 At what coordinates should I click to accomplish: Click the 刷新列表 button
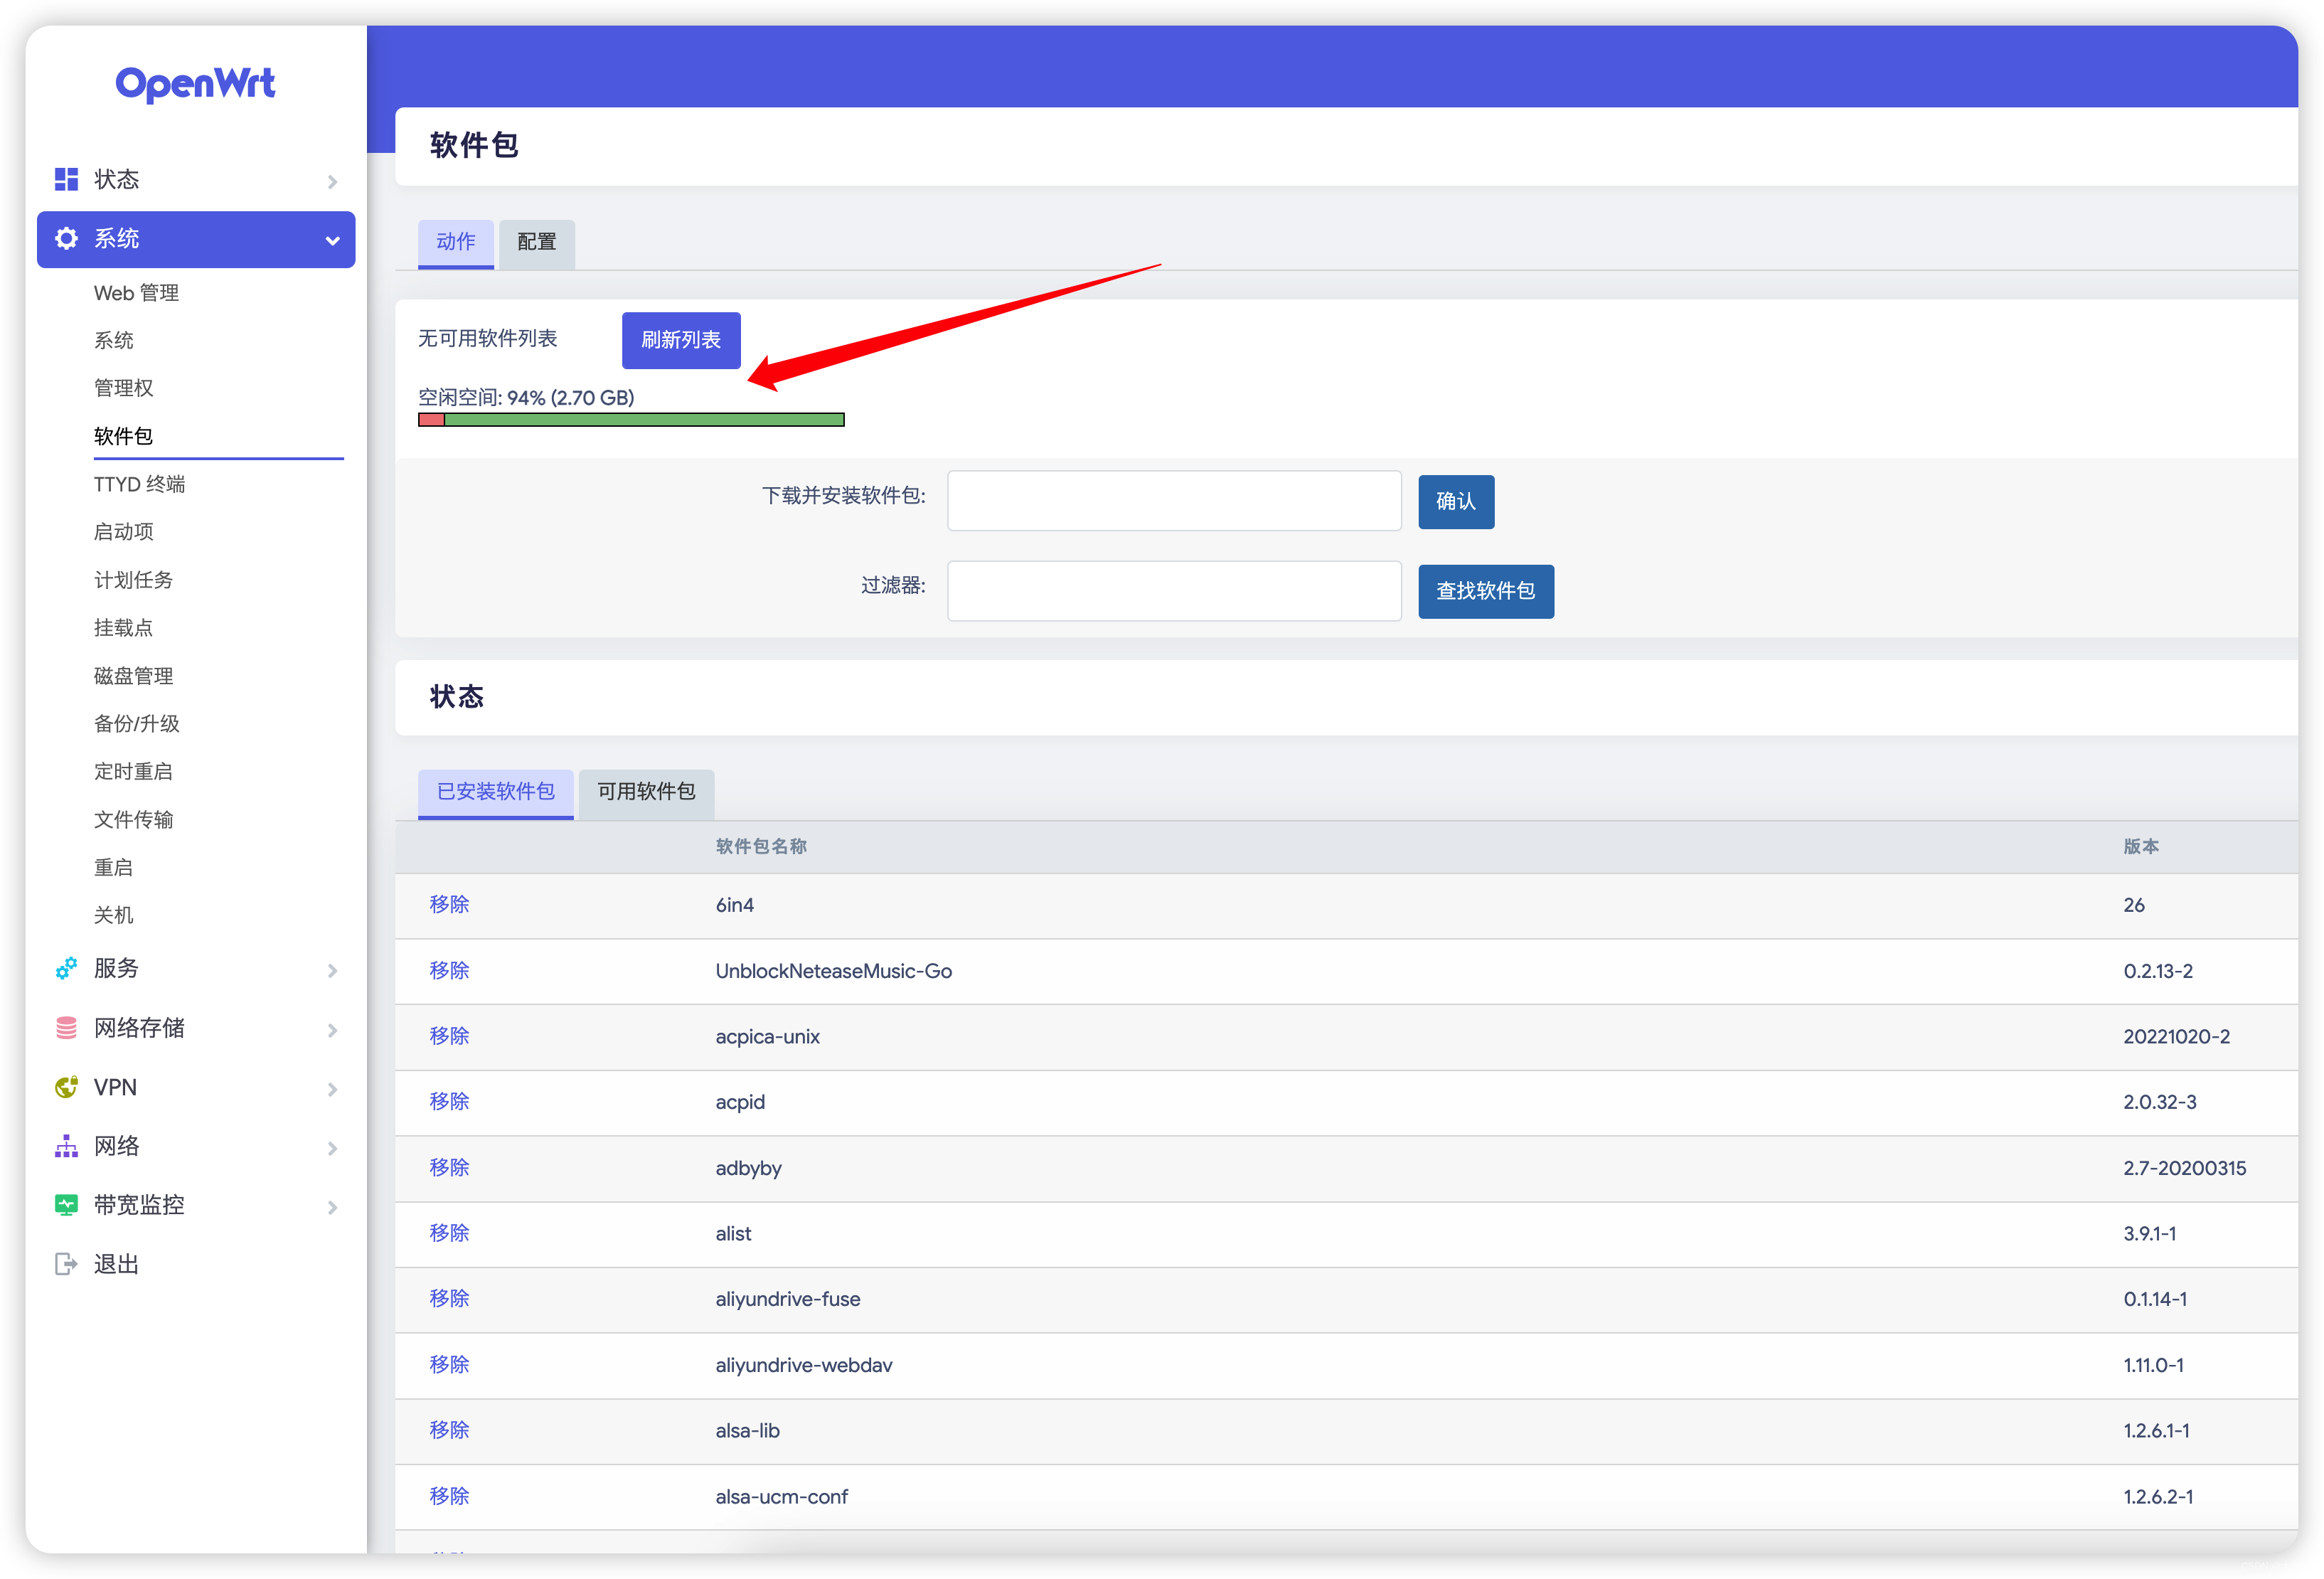680,340
